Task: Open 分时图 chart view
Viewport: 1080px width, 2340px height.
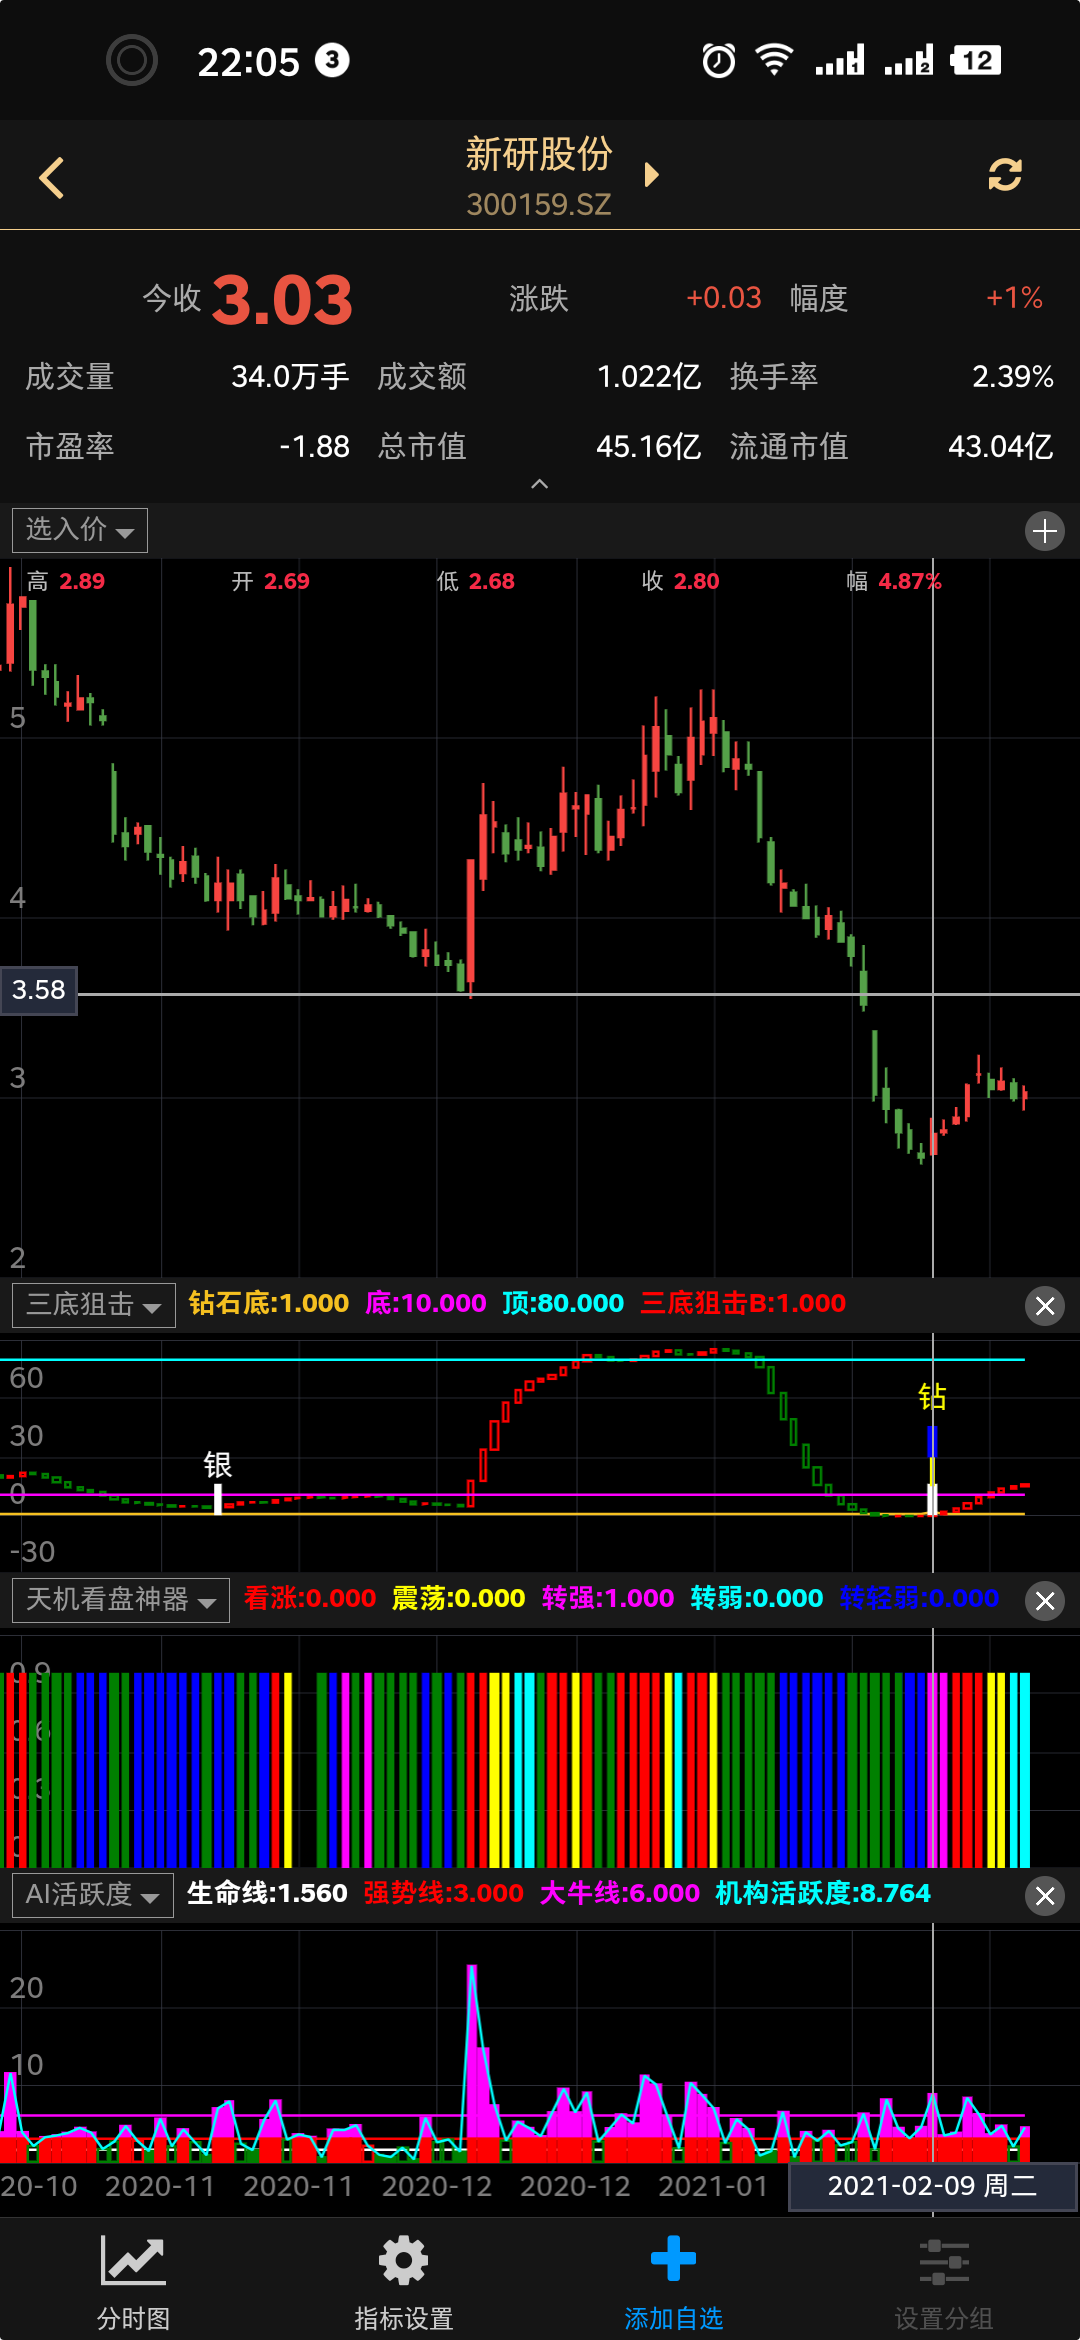Action: pyautogui.click(x=133, y=2274)
